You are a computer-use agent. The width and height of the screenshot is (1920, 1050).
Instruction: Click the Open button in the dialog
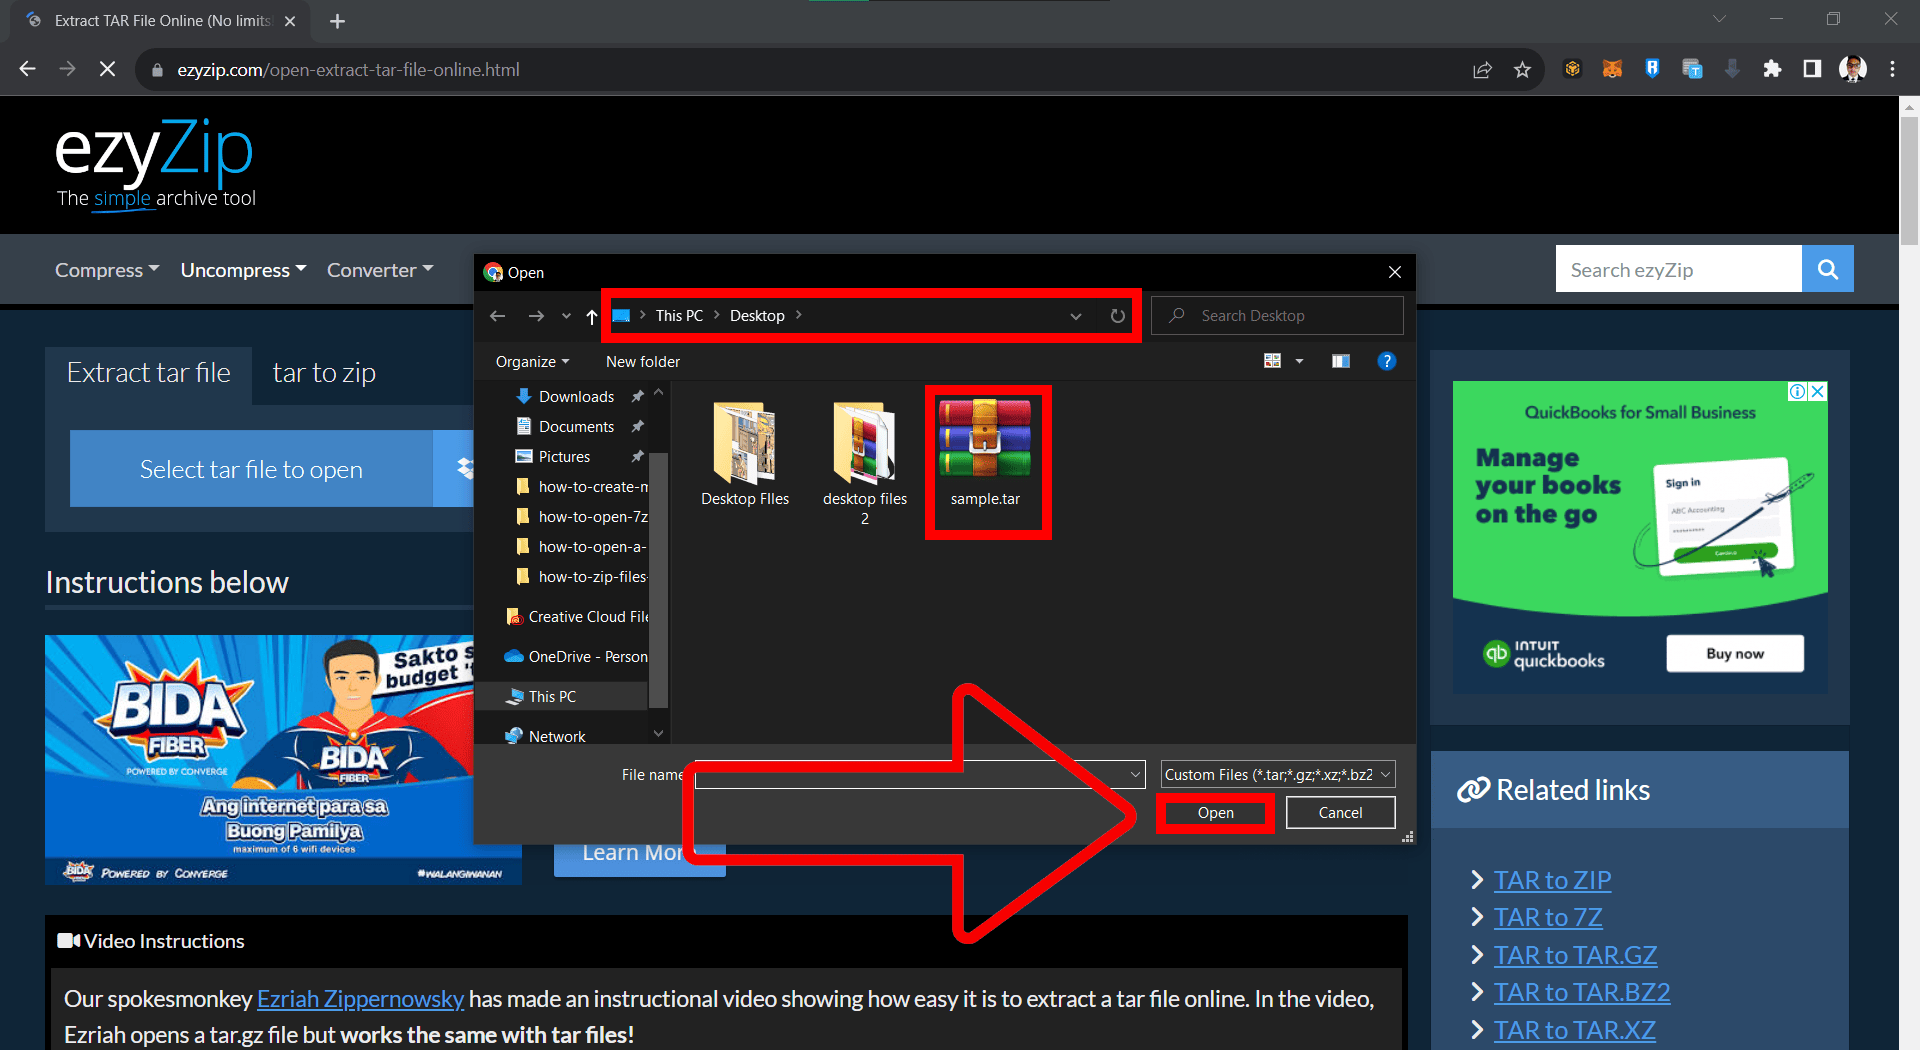tap(1215, 812)
